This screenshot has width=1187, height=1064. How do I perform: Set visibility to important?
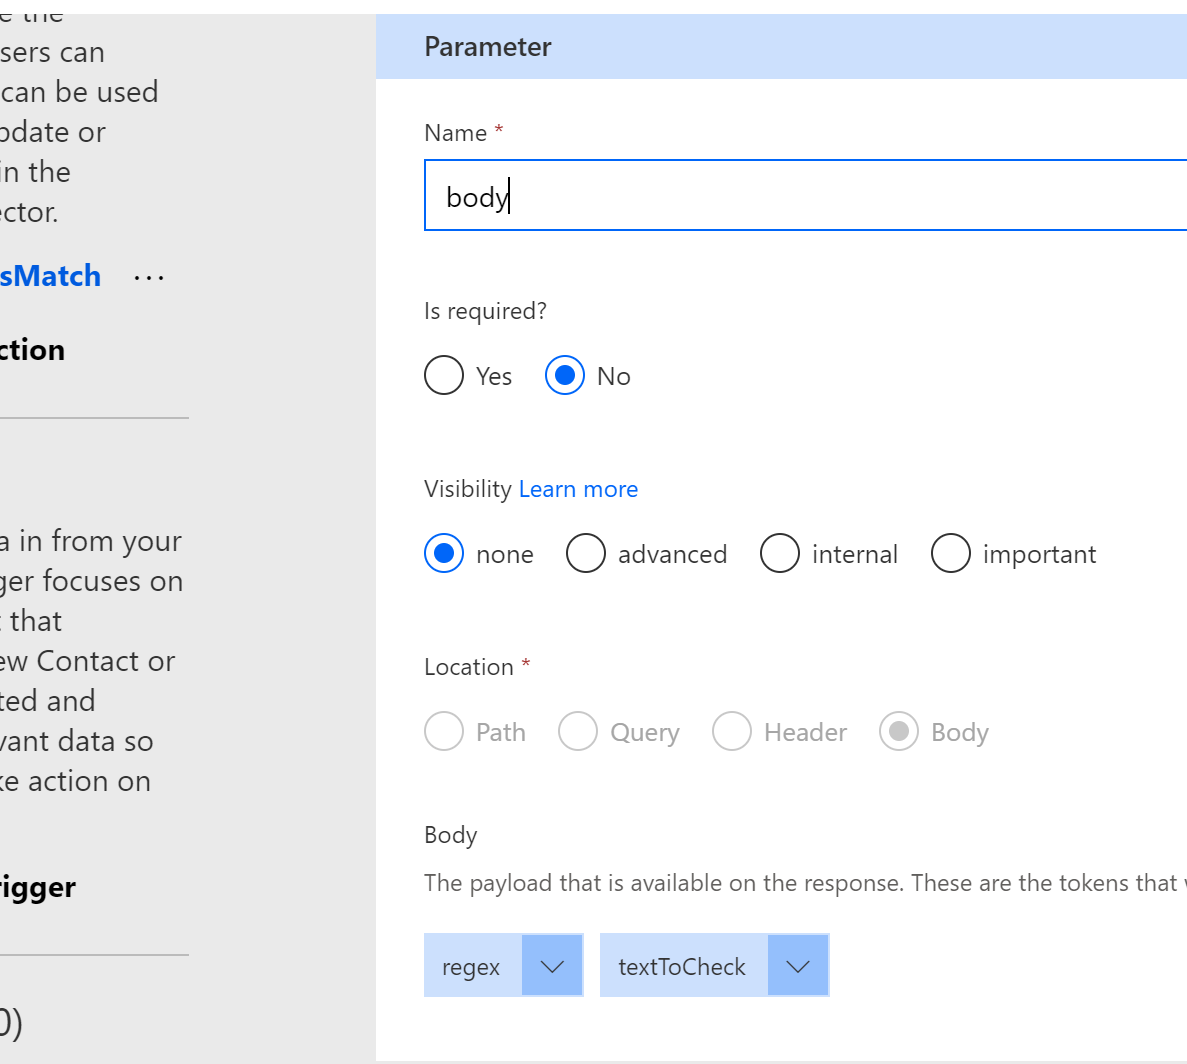point(951,554)
